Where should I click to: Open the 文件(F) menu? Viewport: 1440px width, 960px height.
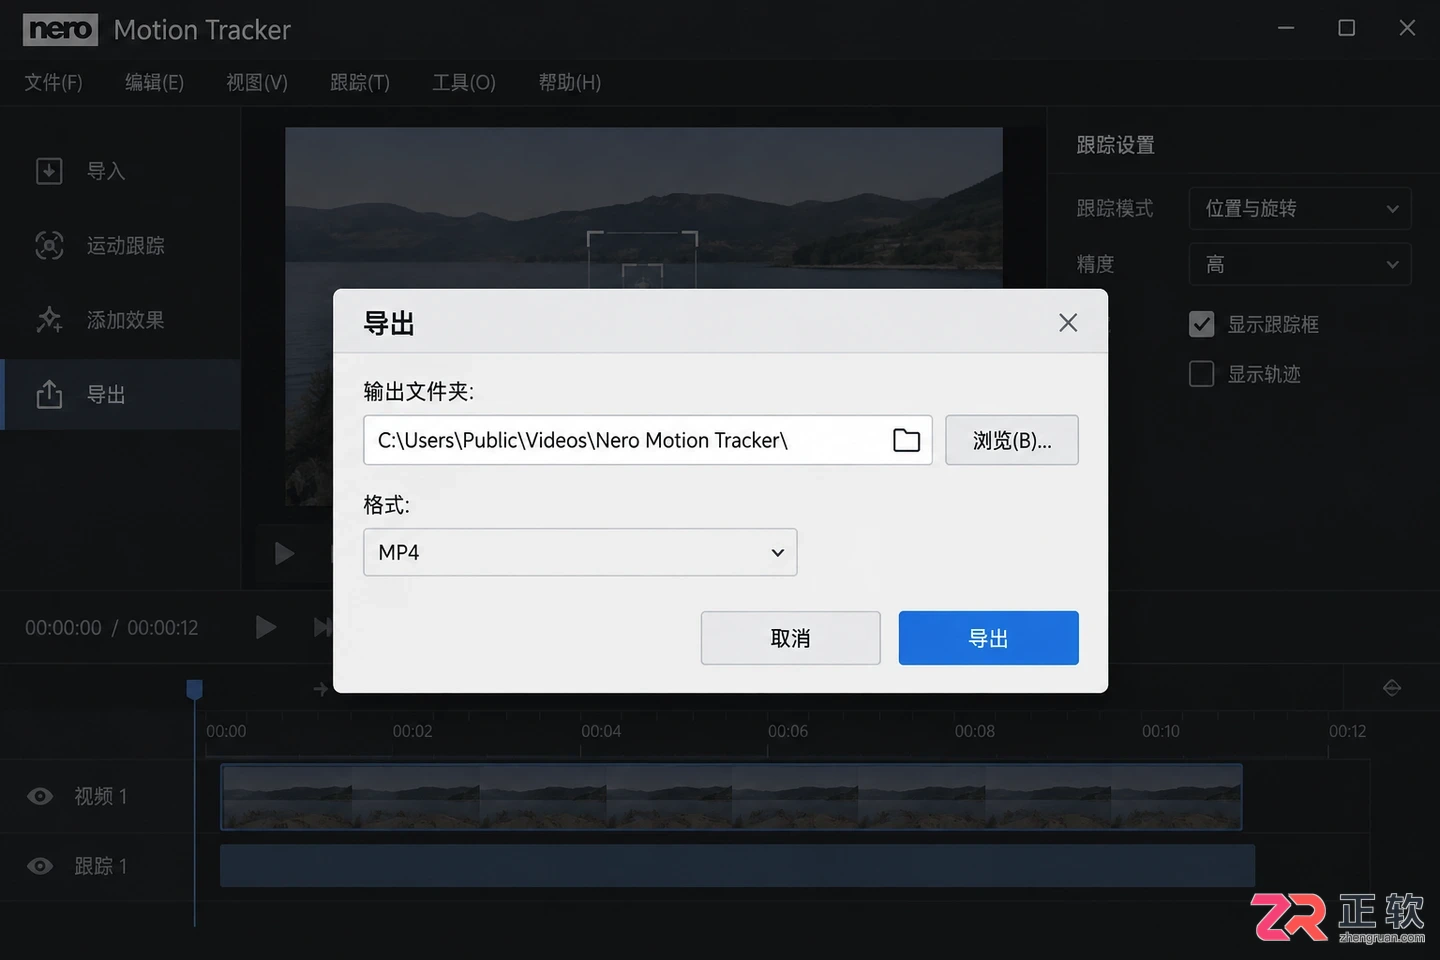(54, 82)
